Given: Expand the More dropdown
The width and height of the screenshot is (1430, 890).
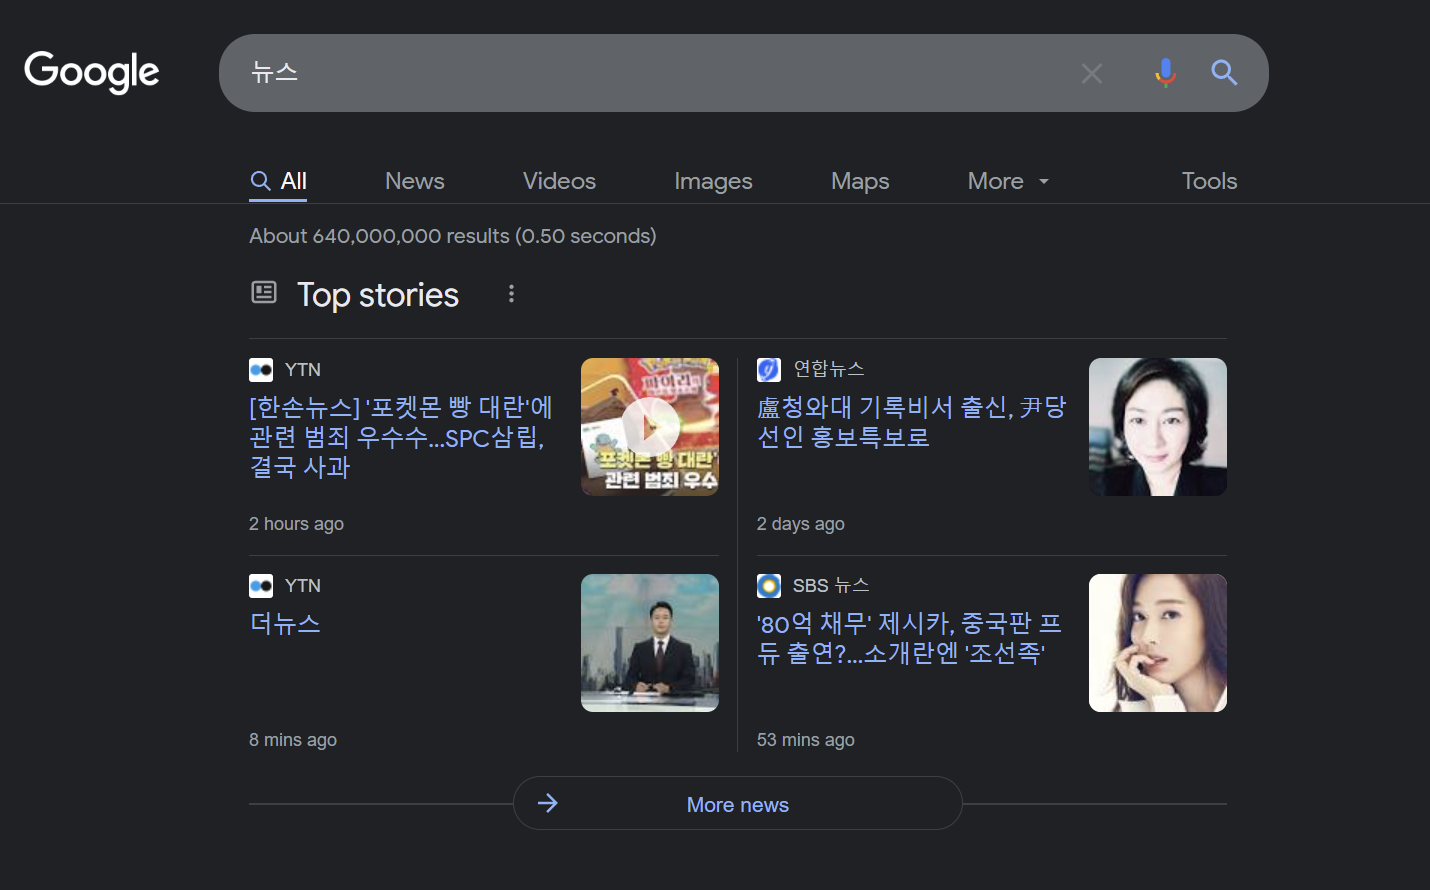Looking at the screenshot, I should tap(1008, 181).
